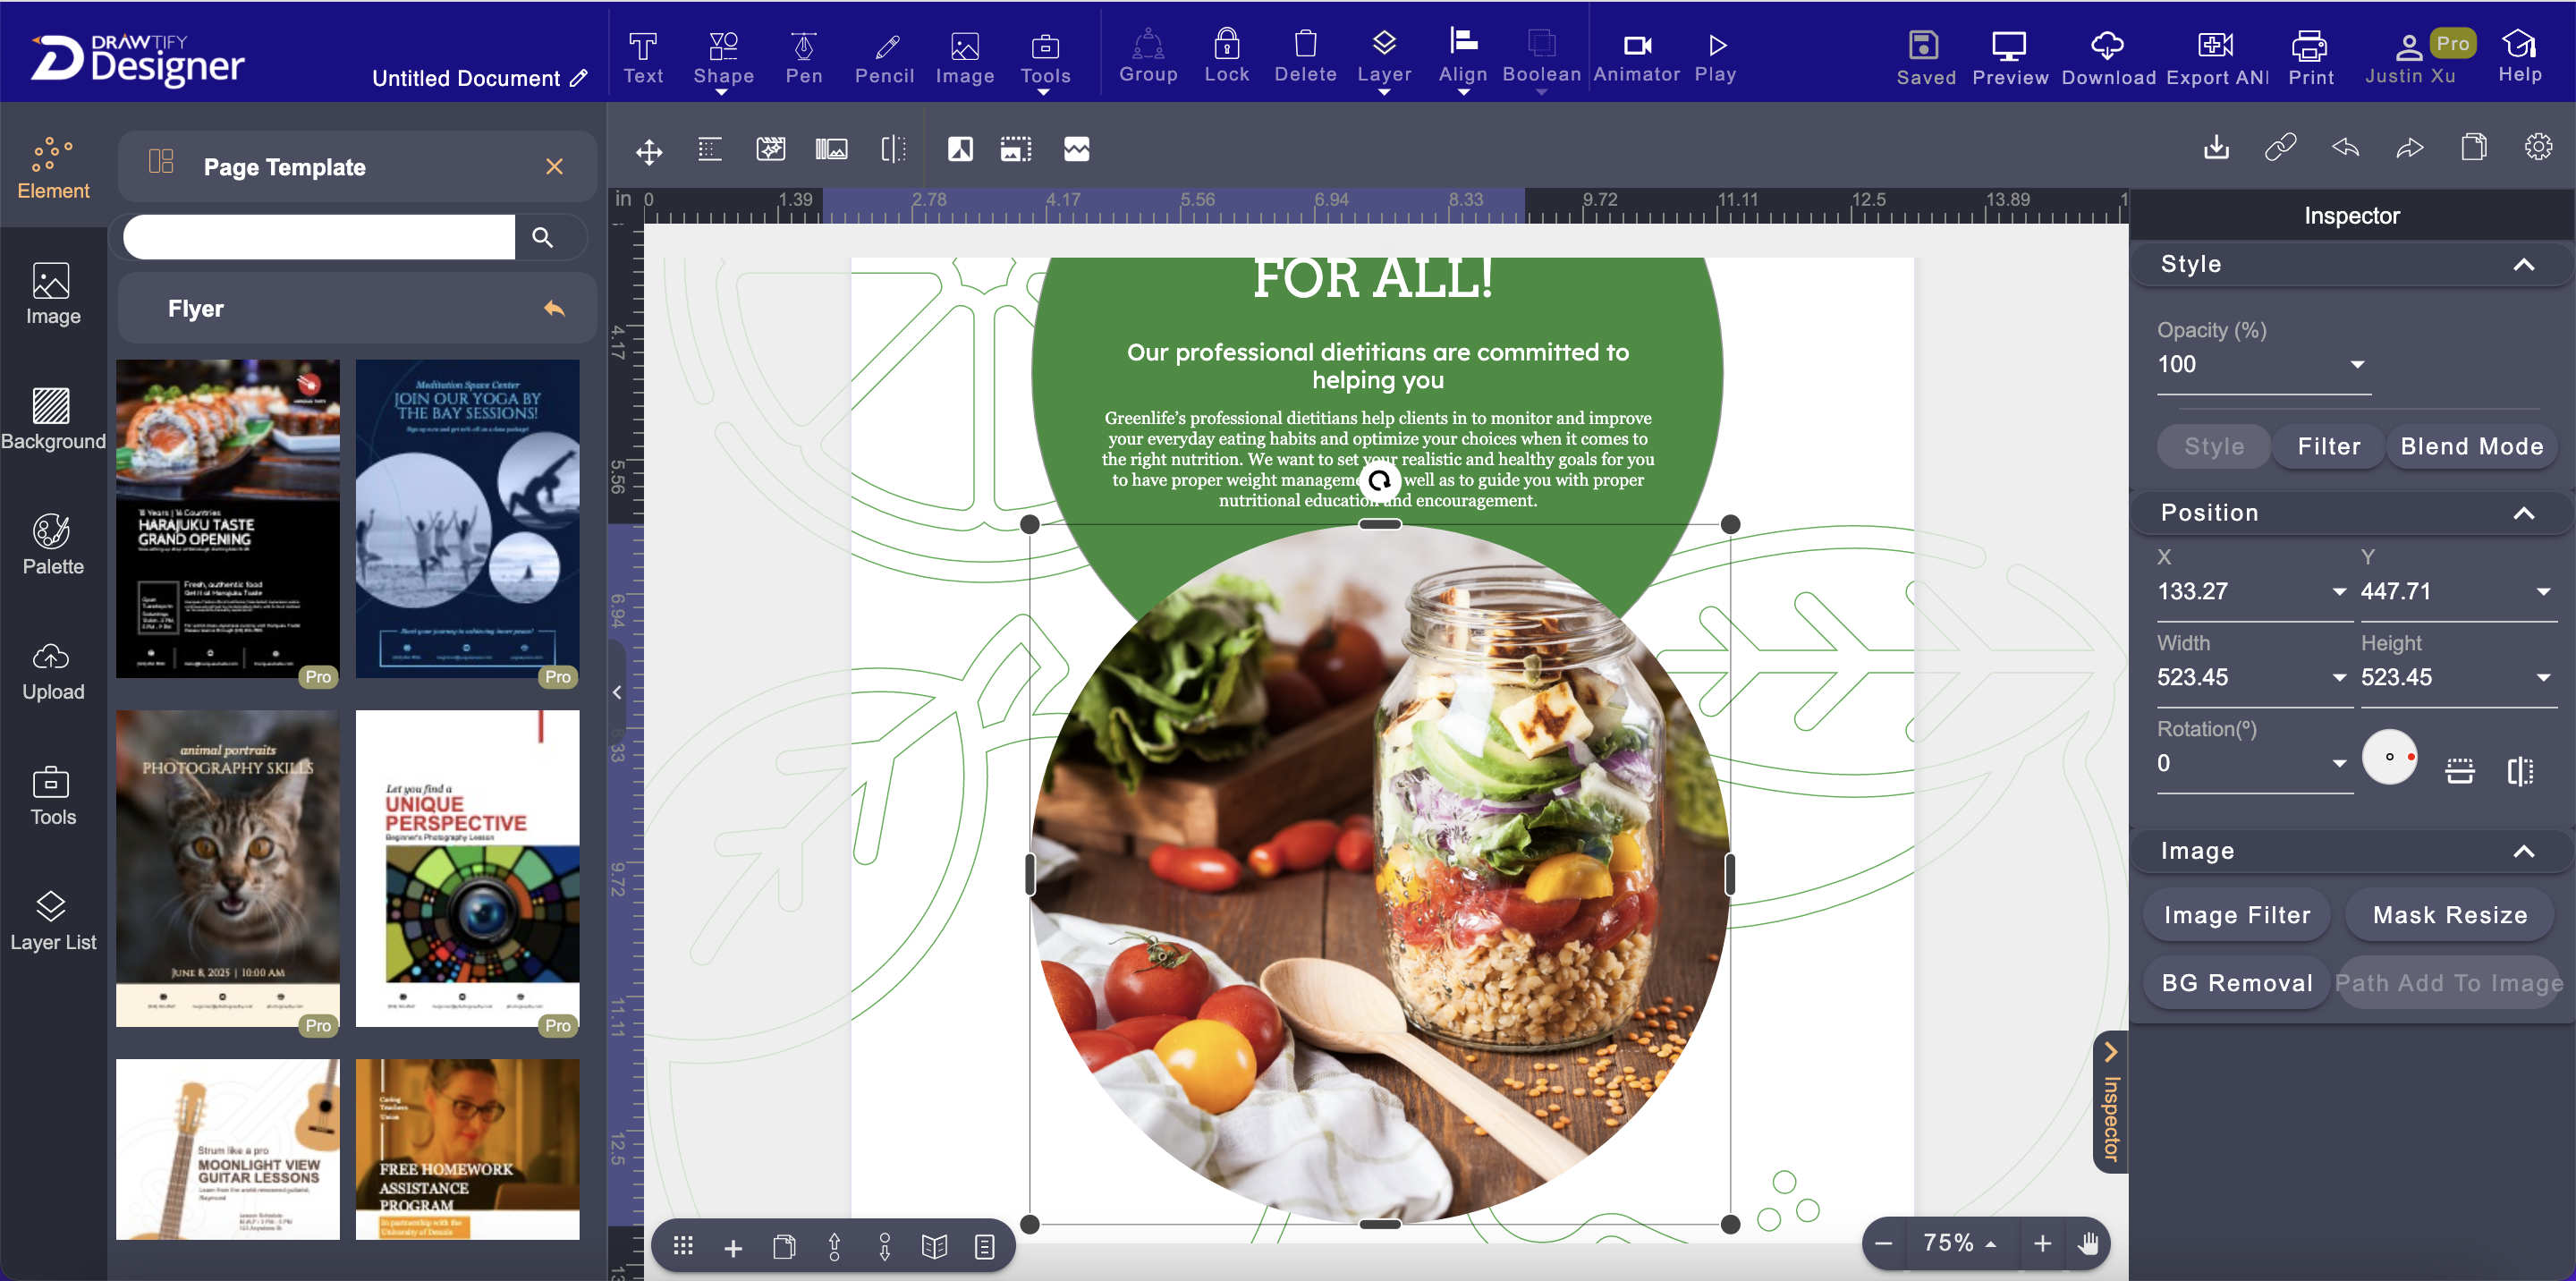Switch to the Filter tab
Screen dimensions: 2576x1281
[x=2328, y=446]
